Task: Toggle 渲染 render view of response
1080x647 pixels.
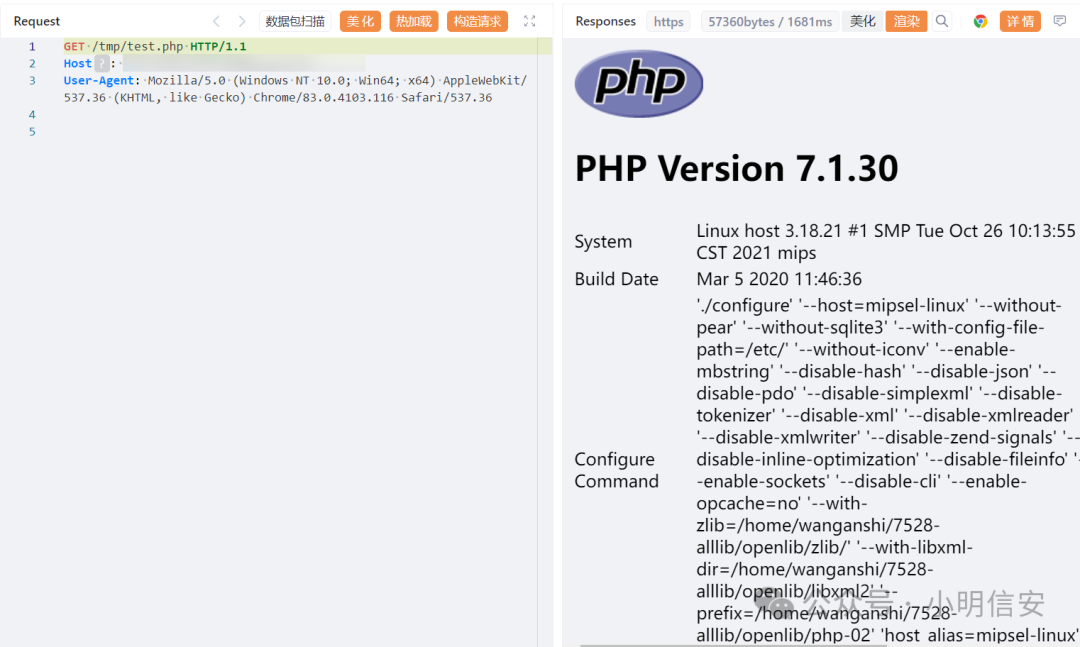Action: point(906,21)
